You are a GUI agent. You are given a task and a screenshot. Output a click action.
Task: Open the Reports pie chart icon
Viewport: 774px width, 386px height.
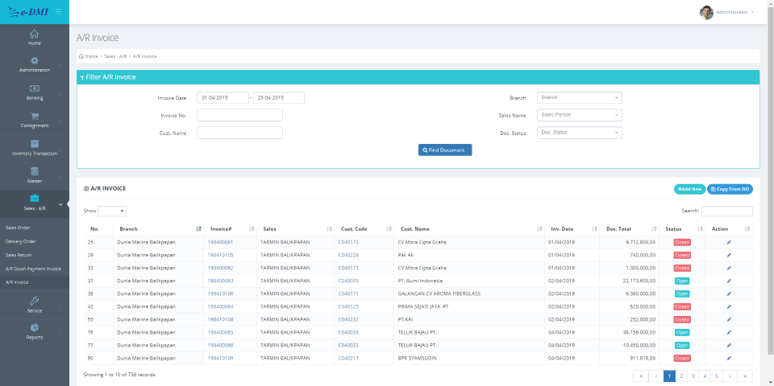[35, 328]
